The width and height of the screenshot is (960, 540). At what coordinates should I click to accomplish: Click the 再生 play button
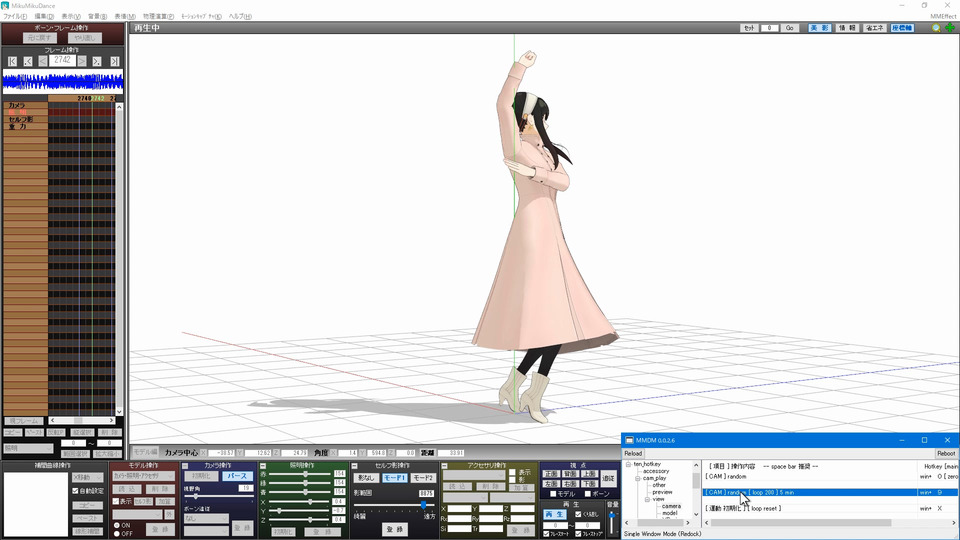click(x=554, y=515)
